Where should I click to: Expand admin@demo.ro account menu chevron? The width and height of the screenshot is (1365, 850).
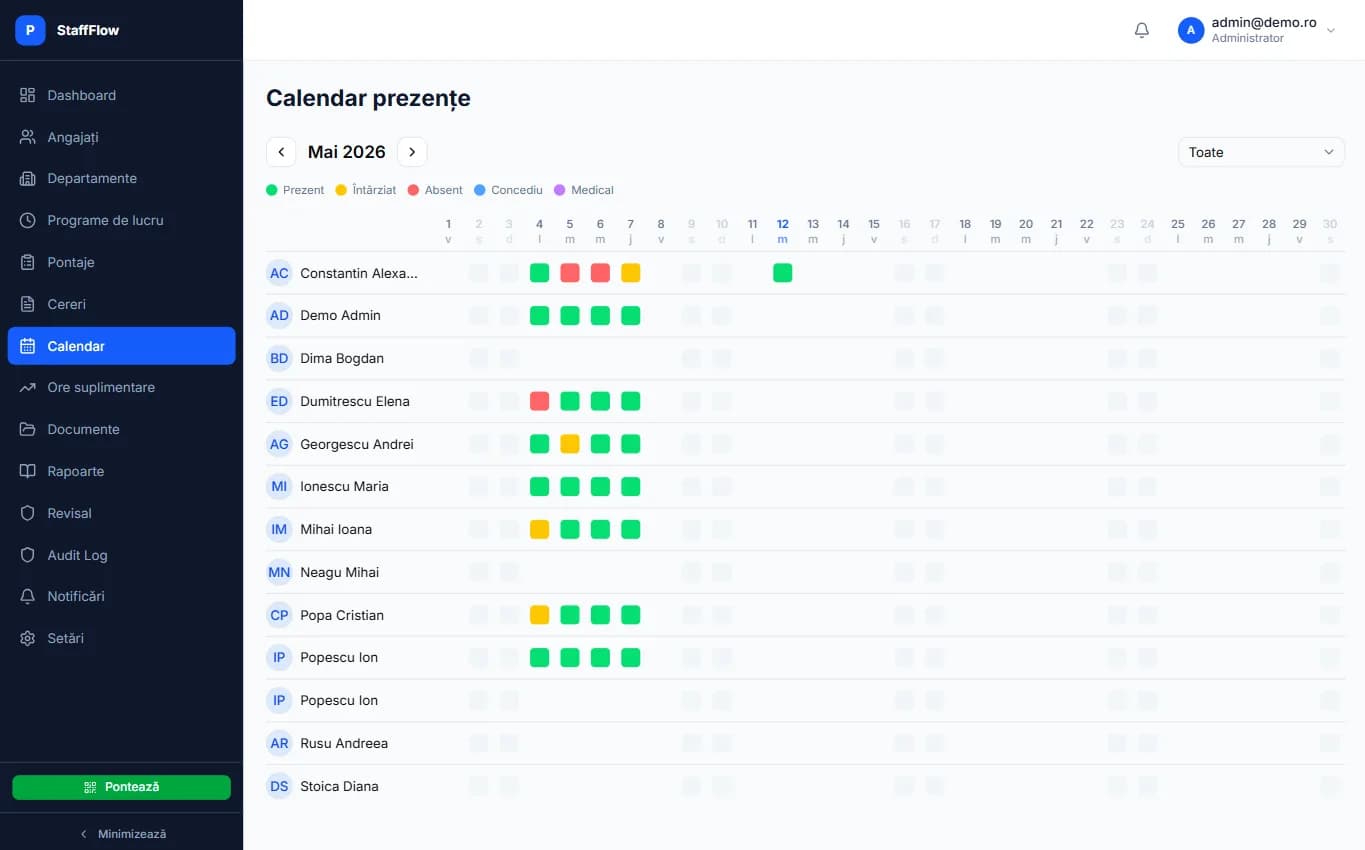tap(1330, 30)
